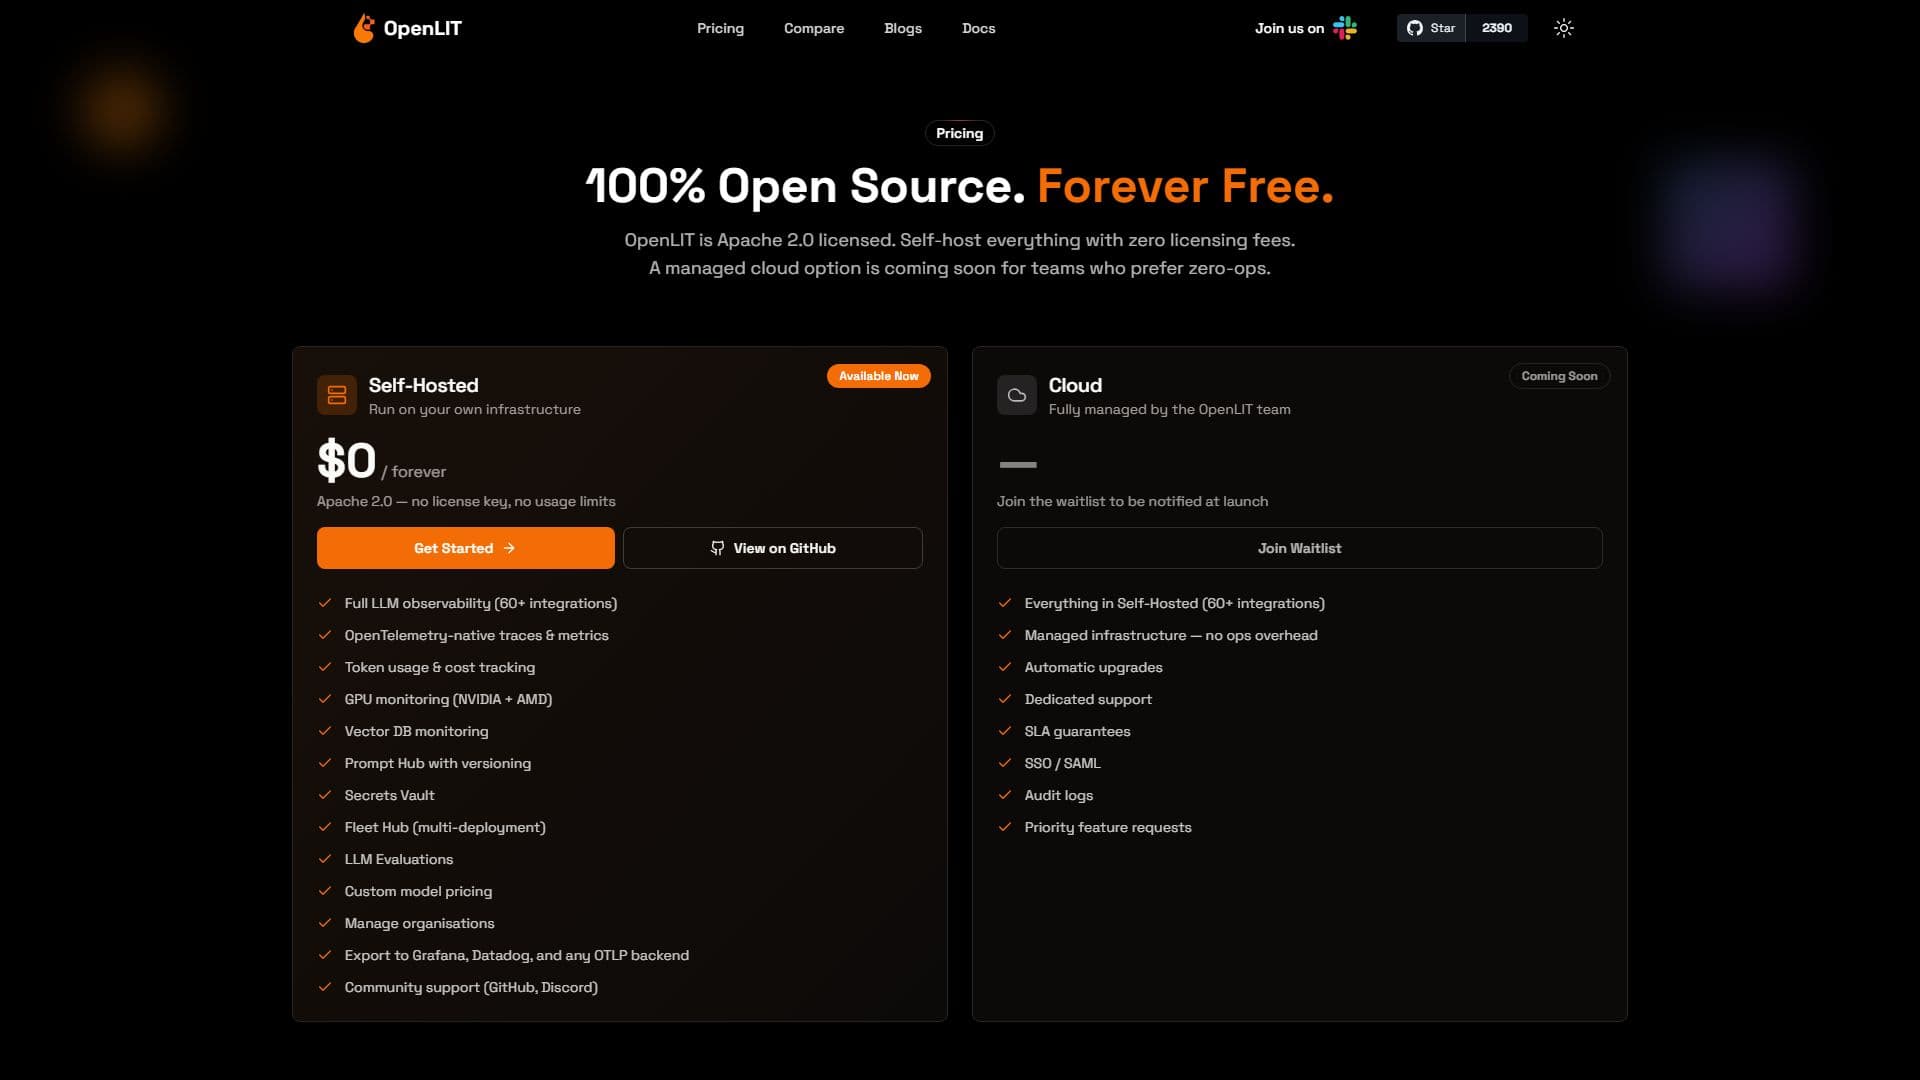1920x1080 pixels.
Task: Click checkmark beside Export to Grafana
Action: pyautogui.click(x=325, y=955)
